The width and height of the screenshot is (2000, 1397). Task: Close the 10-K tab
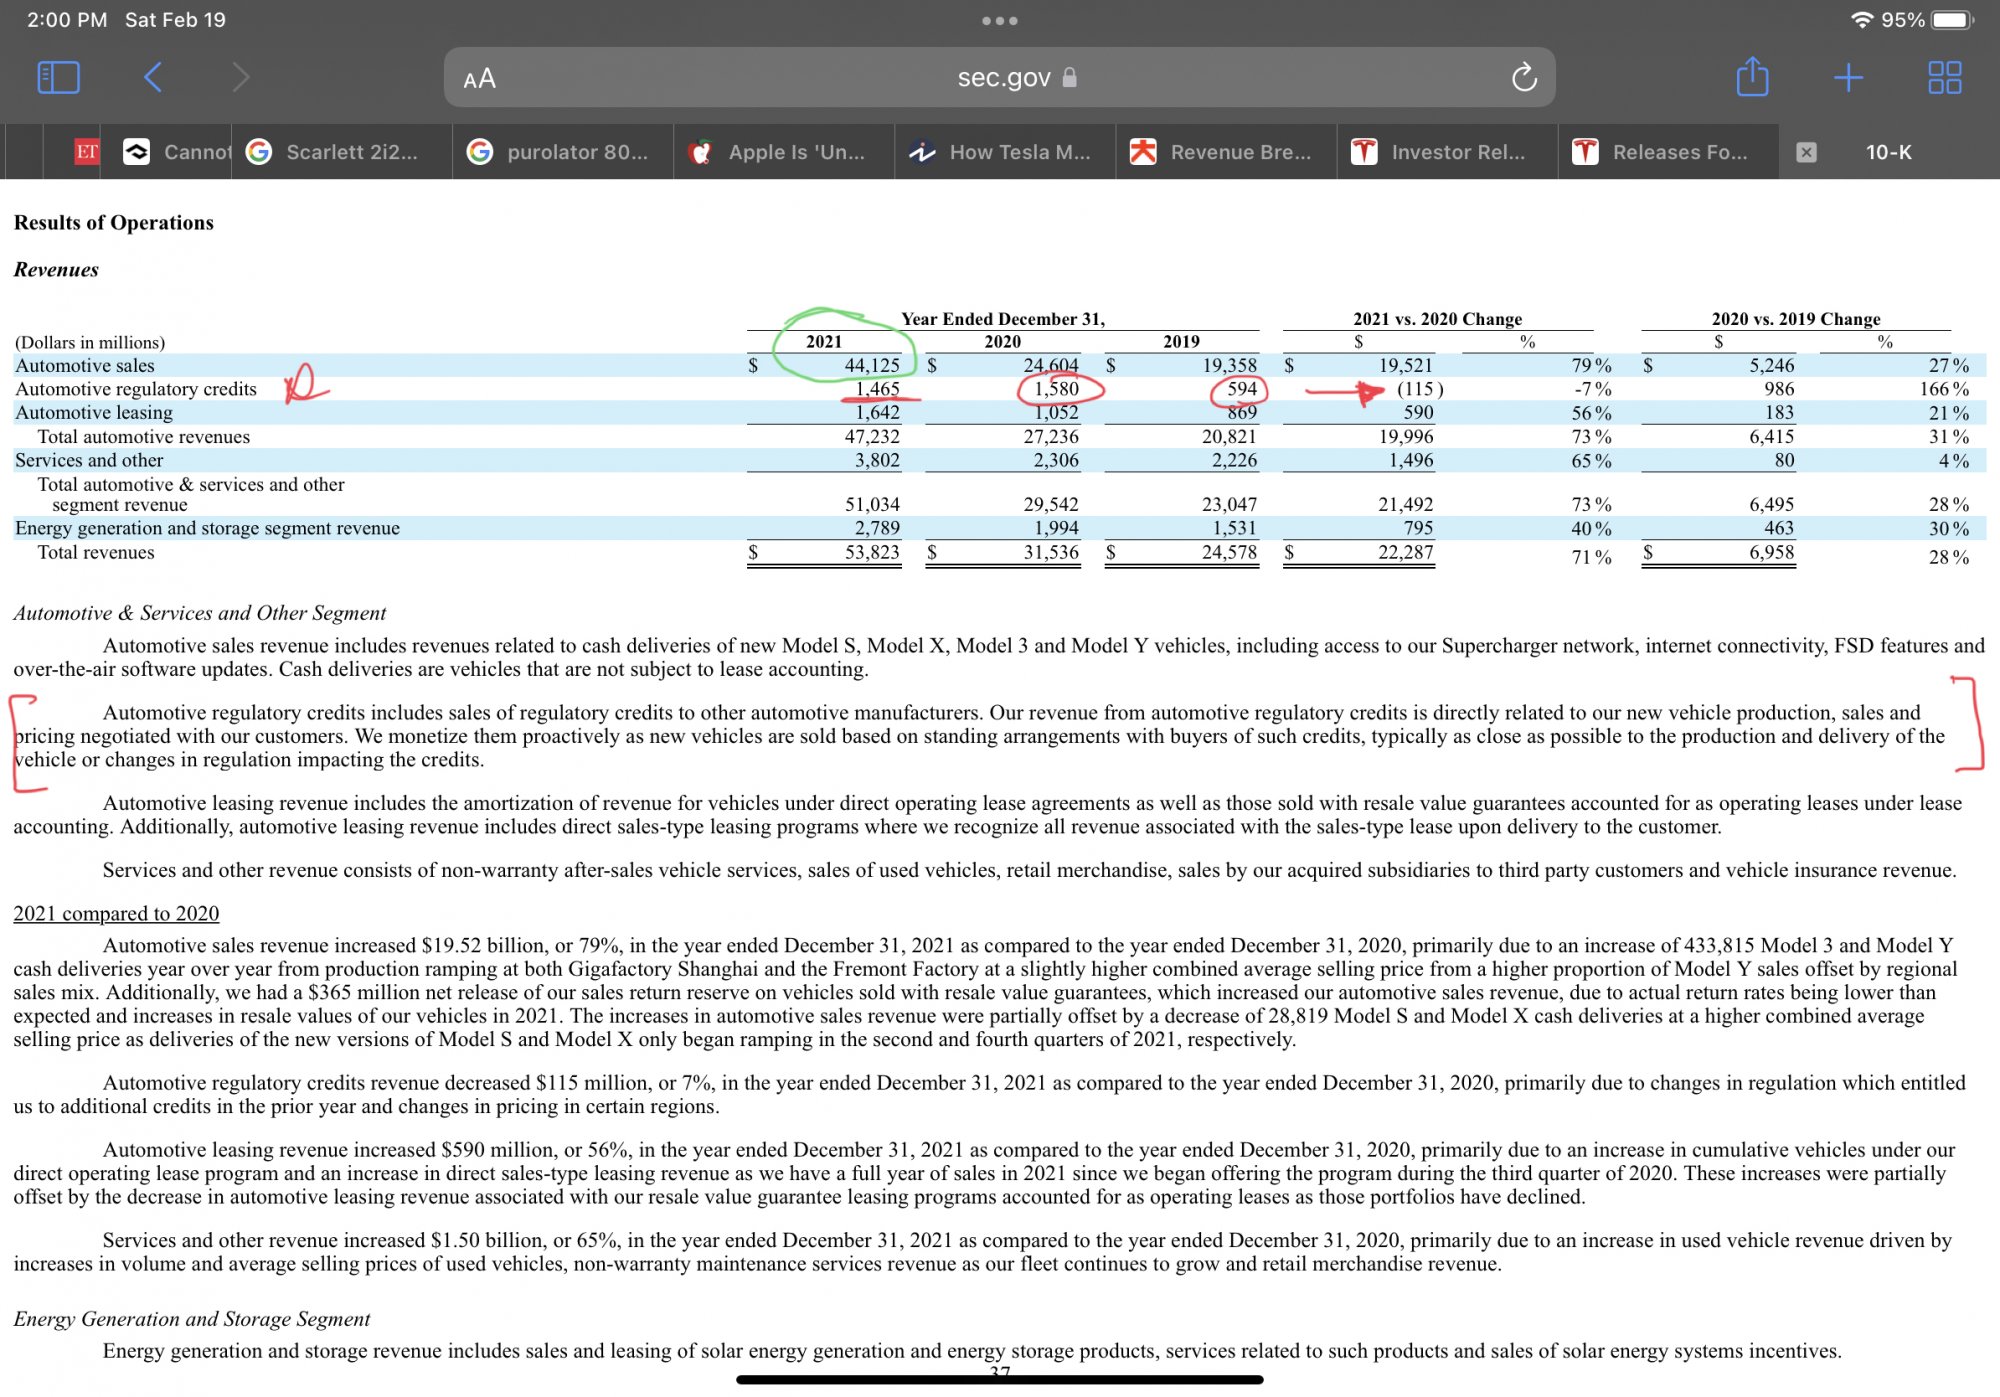(x=1806, y=152)
